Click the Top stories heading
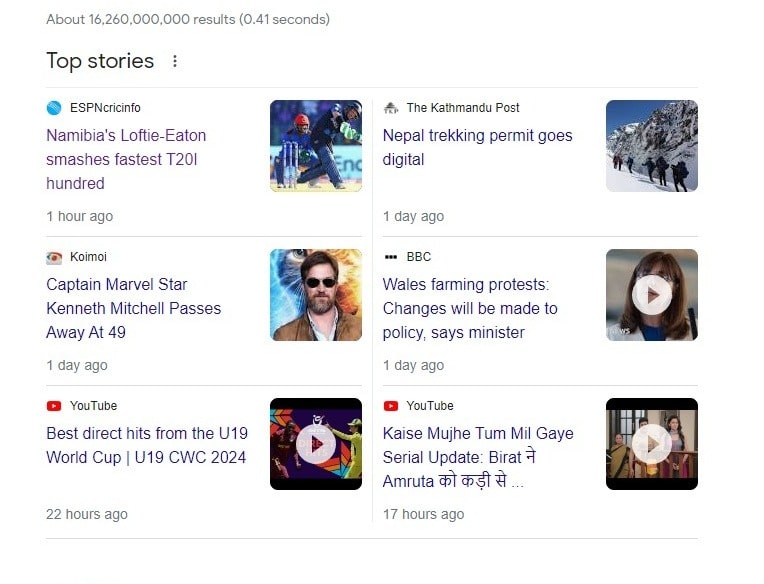 [100, 61]
